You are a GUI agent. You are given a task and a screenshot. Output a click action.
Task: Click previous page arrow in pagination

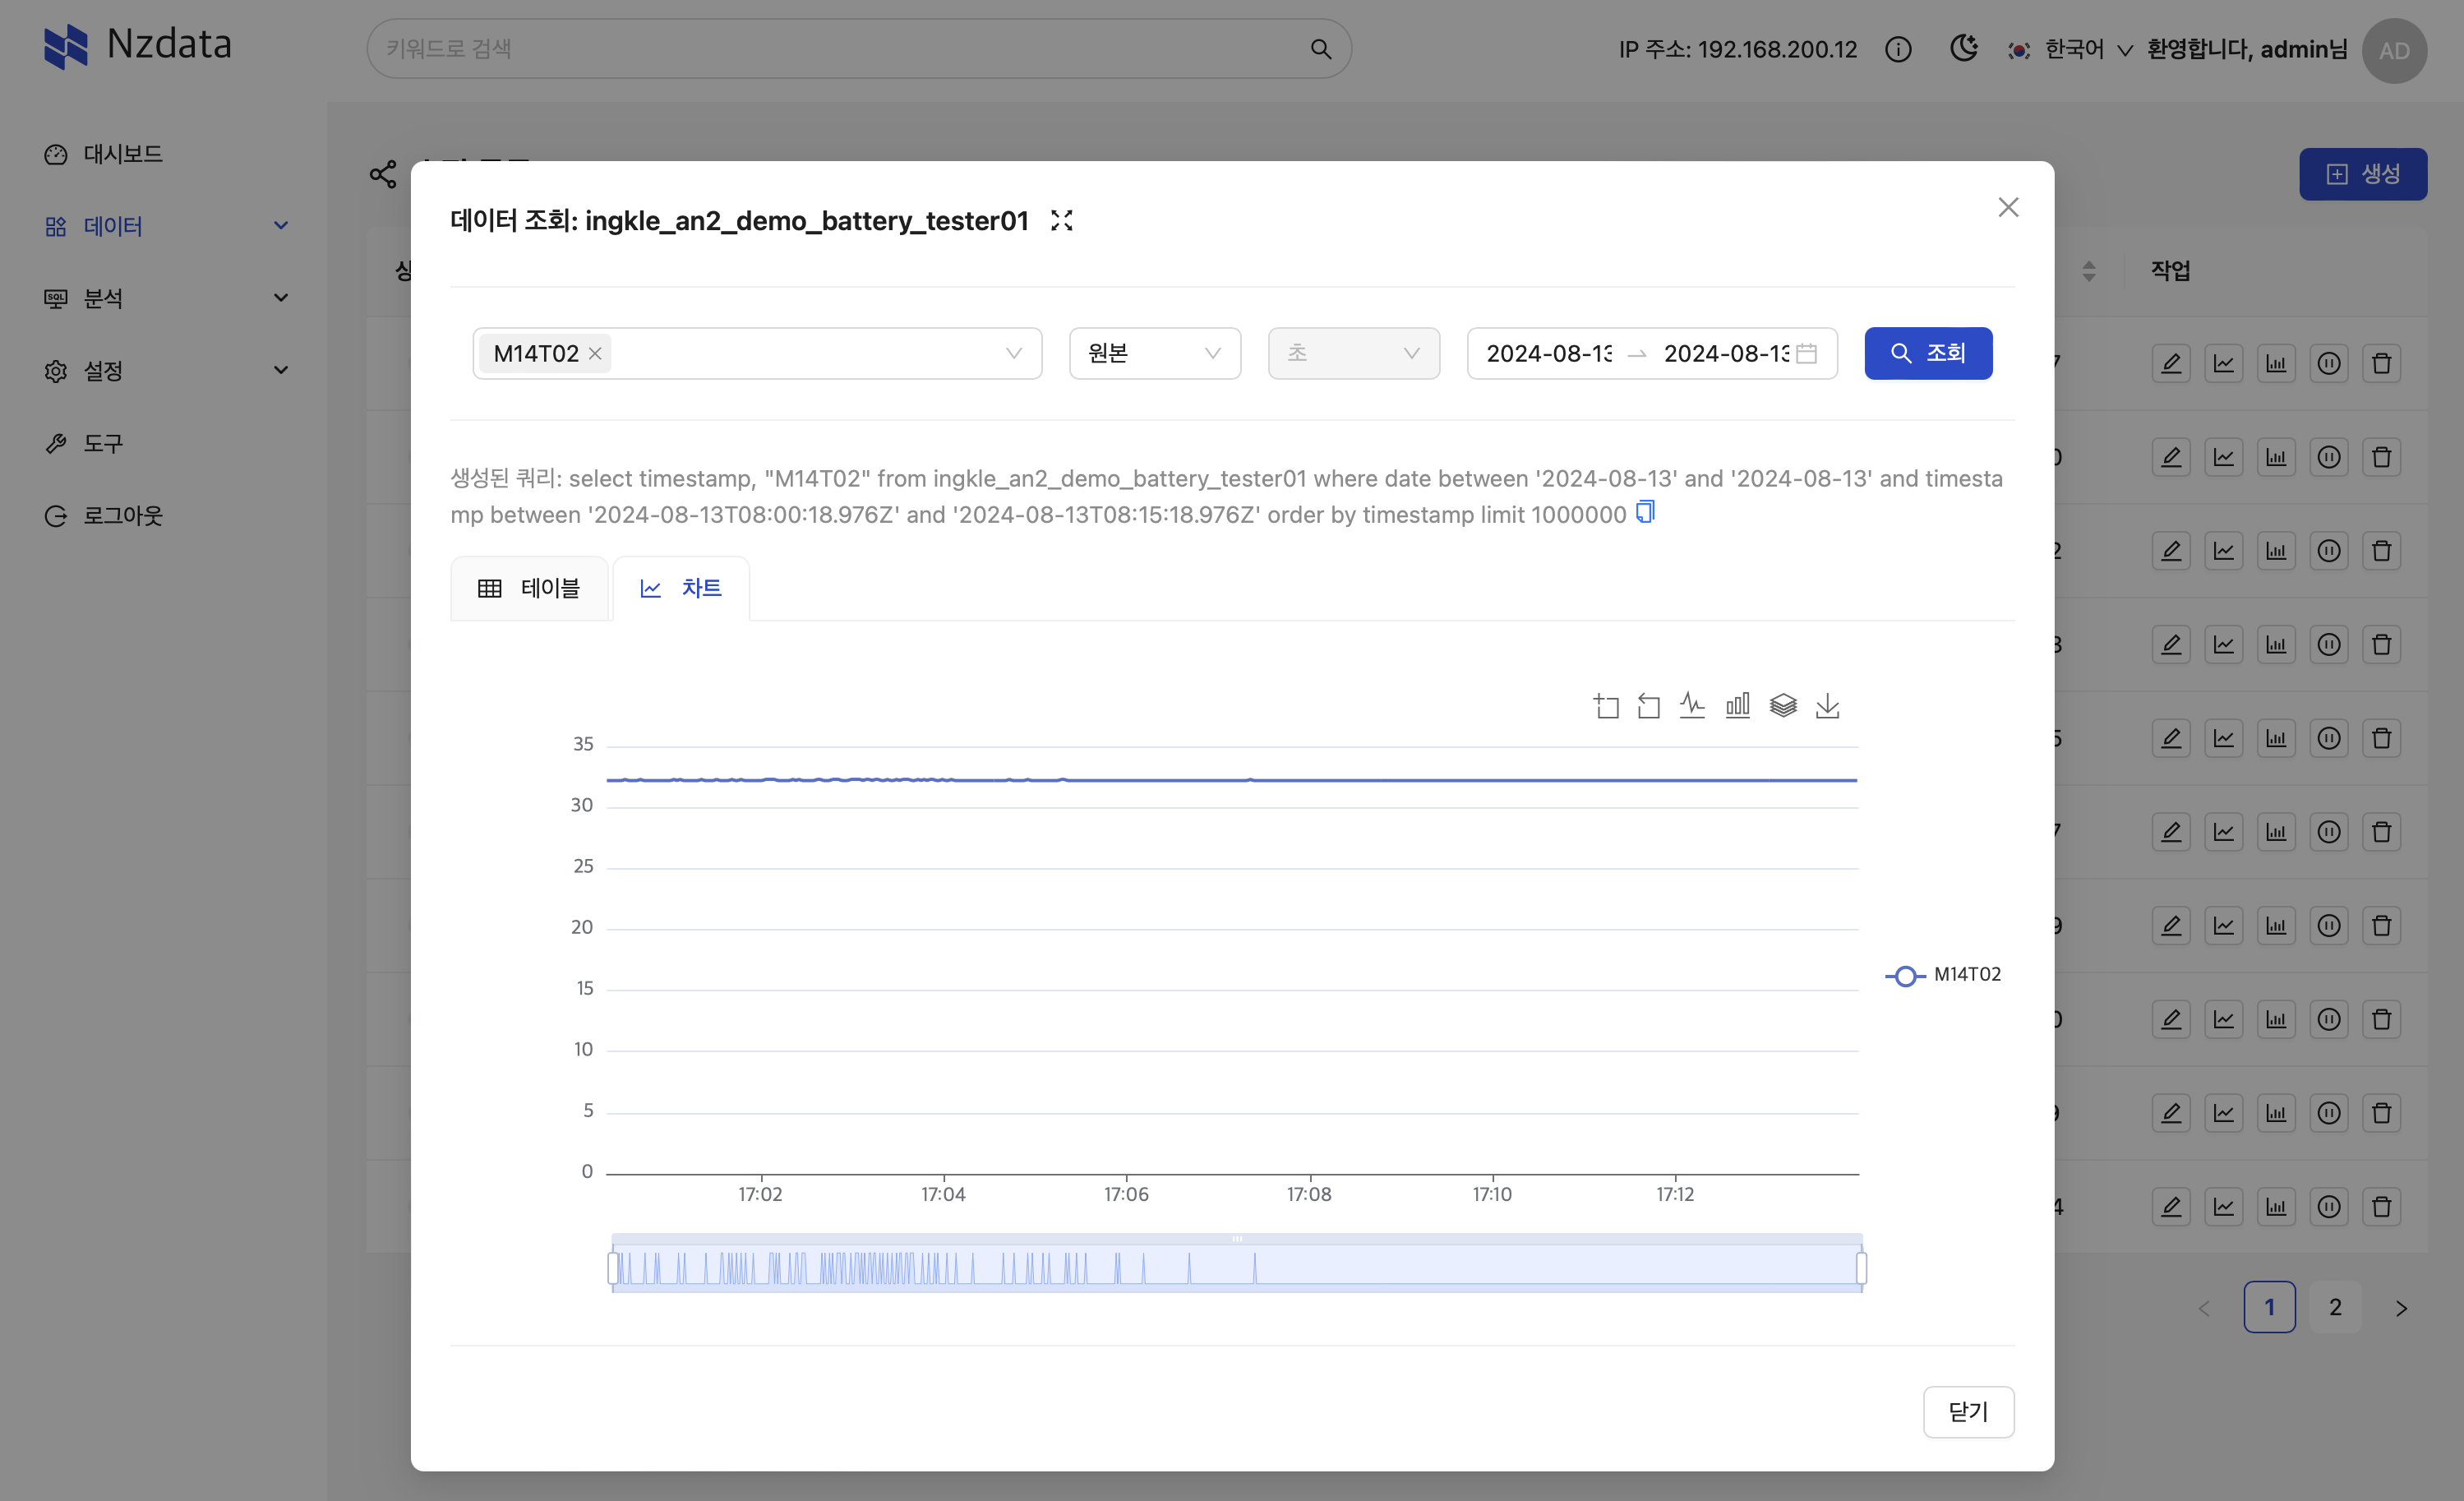pyautogui.click(x=2204, y=1308)
